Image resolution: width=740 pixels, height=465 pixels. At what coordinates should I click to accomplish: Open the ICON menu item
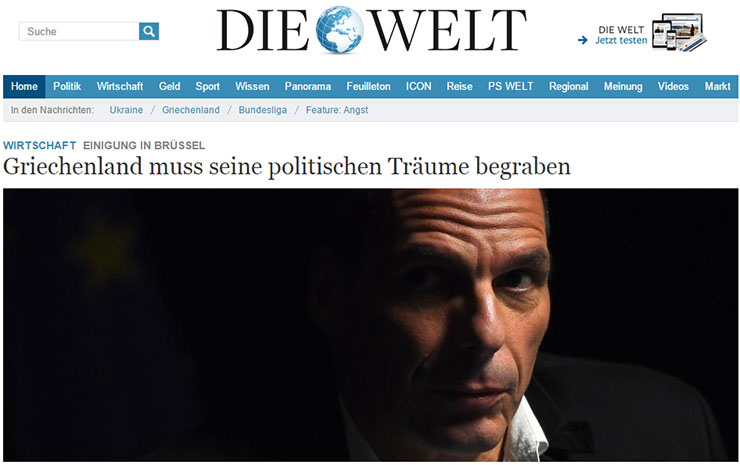pos(419,86)
